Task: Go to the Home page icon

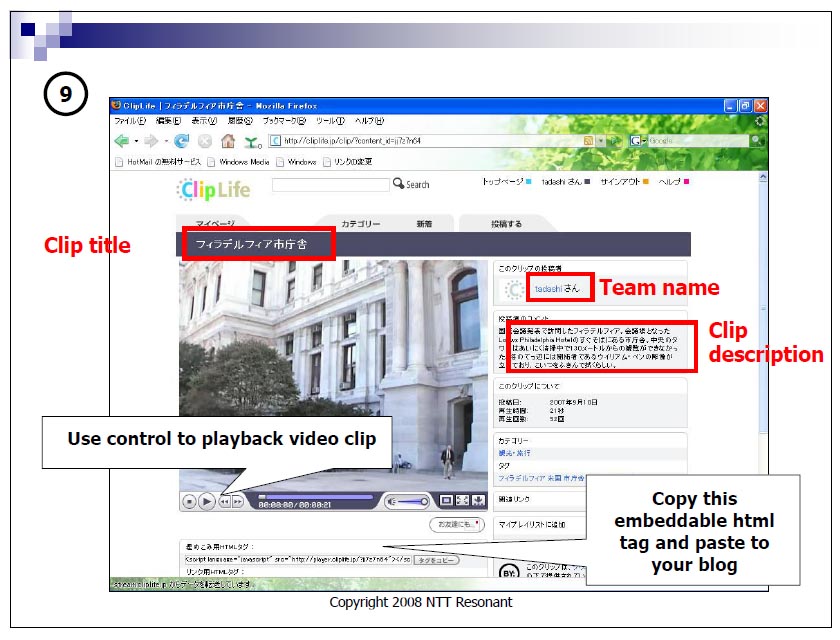Action: tap(228, 141)
